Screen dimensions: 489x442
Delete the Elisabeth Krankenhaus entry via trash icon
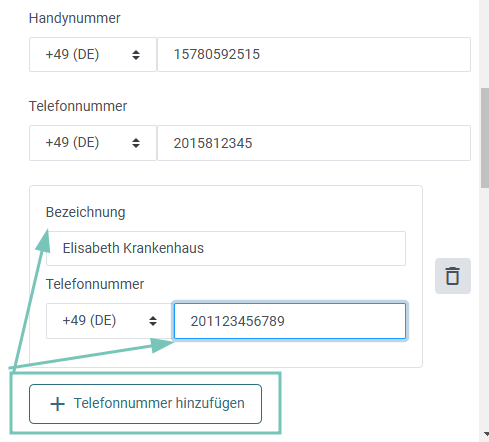click(x=453, y=276)
